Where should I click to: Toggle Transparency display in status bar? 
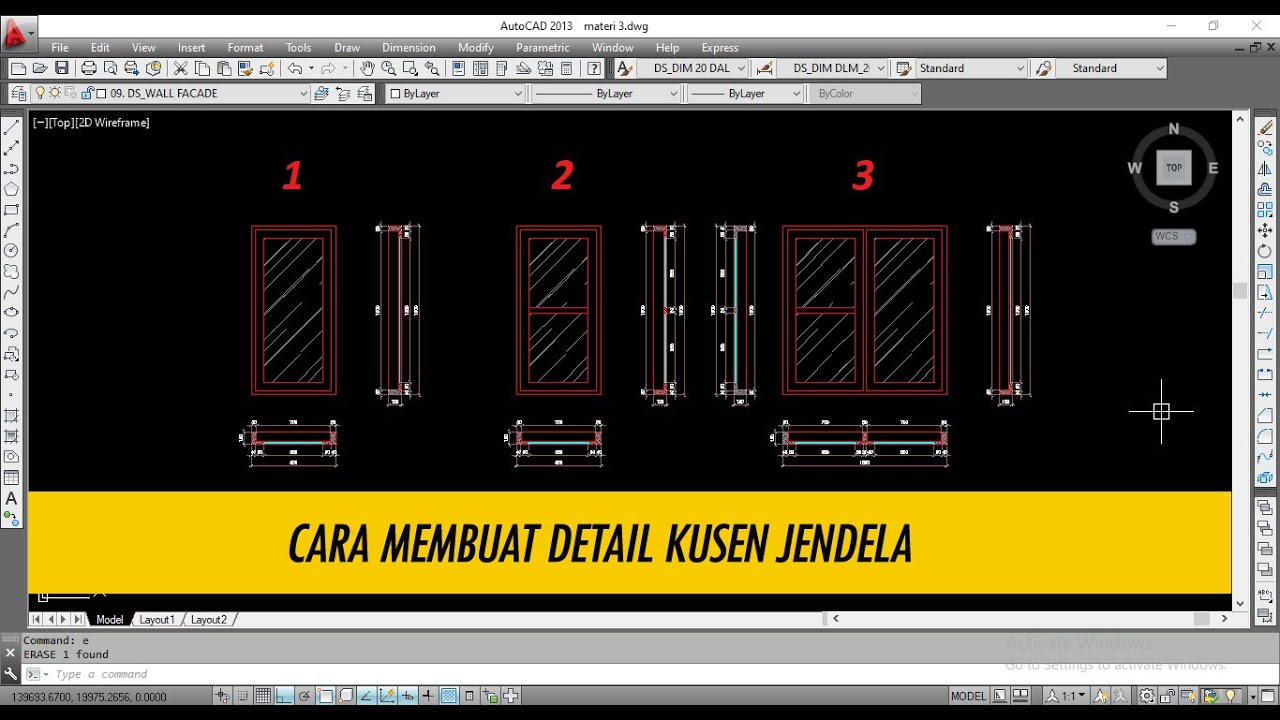coord(449,696)
